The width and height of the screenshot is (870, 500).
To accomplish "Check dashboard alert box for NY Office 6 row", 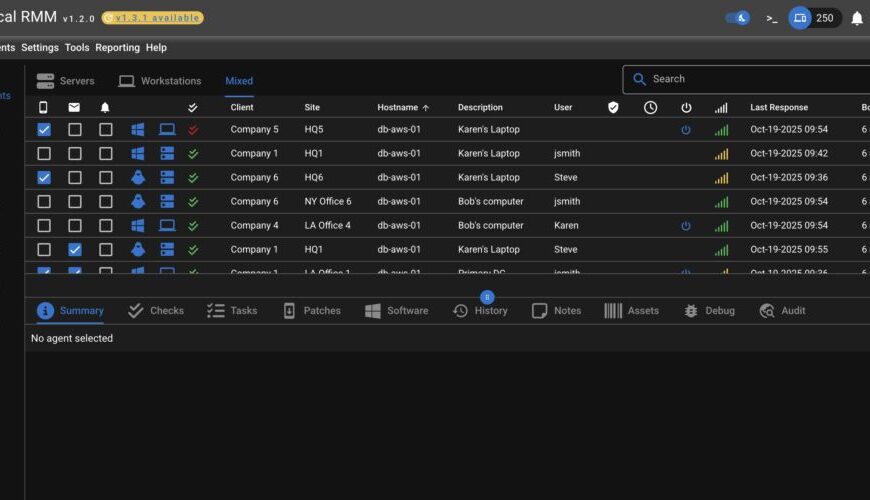I will [106, 202].
